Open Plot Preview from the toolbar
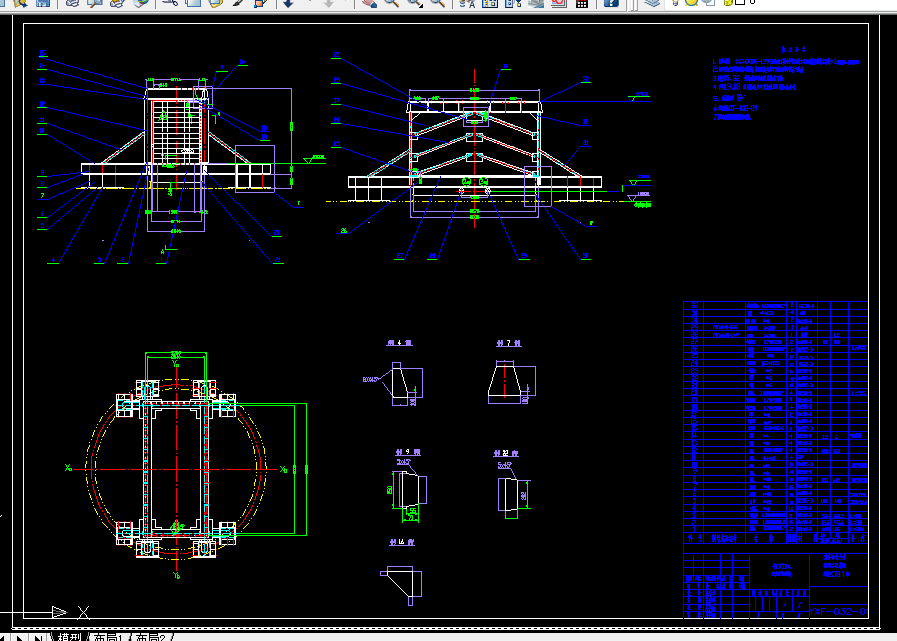The image size is (897, 641). pyautogui.click(x=95, y=3)
